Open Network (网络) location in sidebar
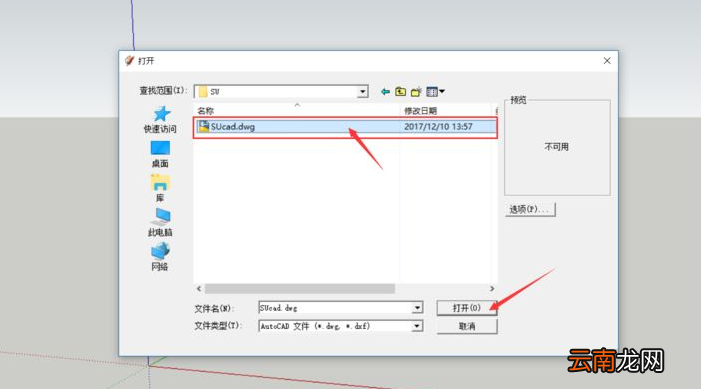This screenshot has width=701, height=389. coord(160,257)
